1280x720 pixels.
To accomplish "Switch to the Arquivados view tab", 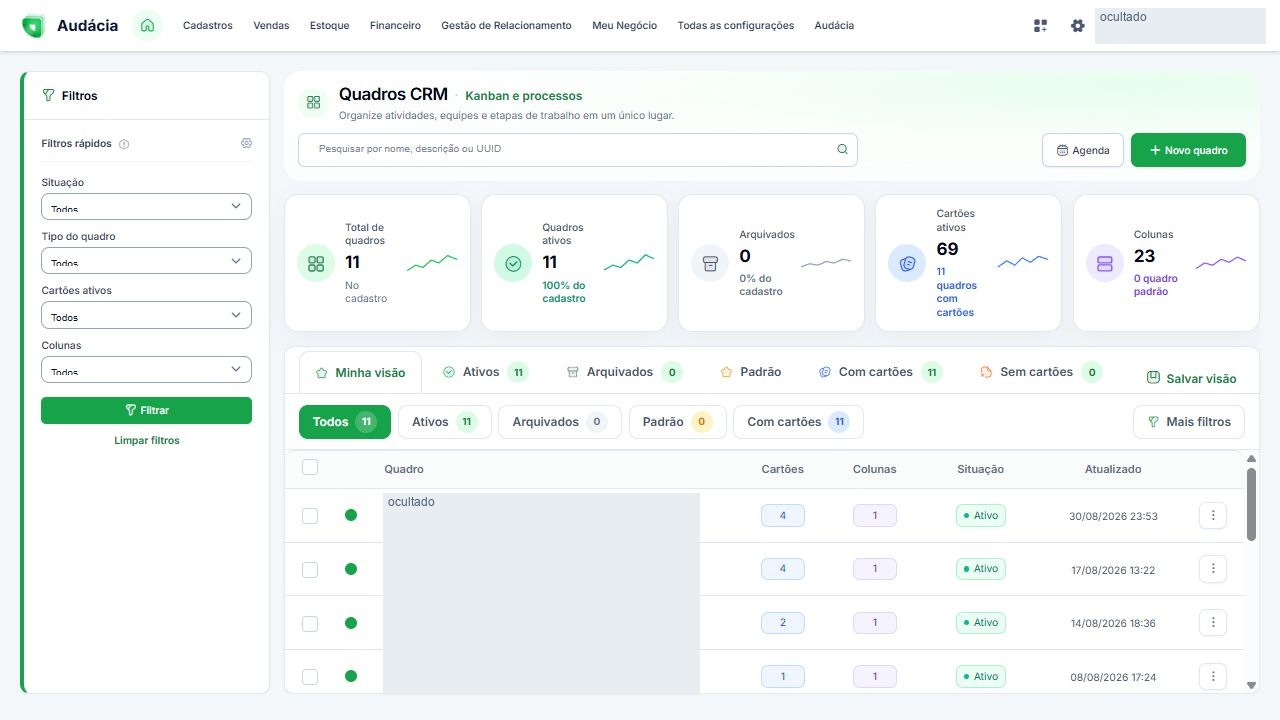I will coord(623,372).
